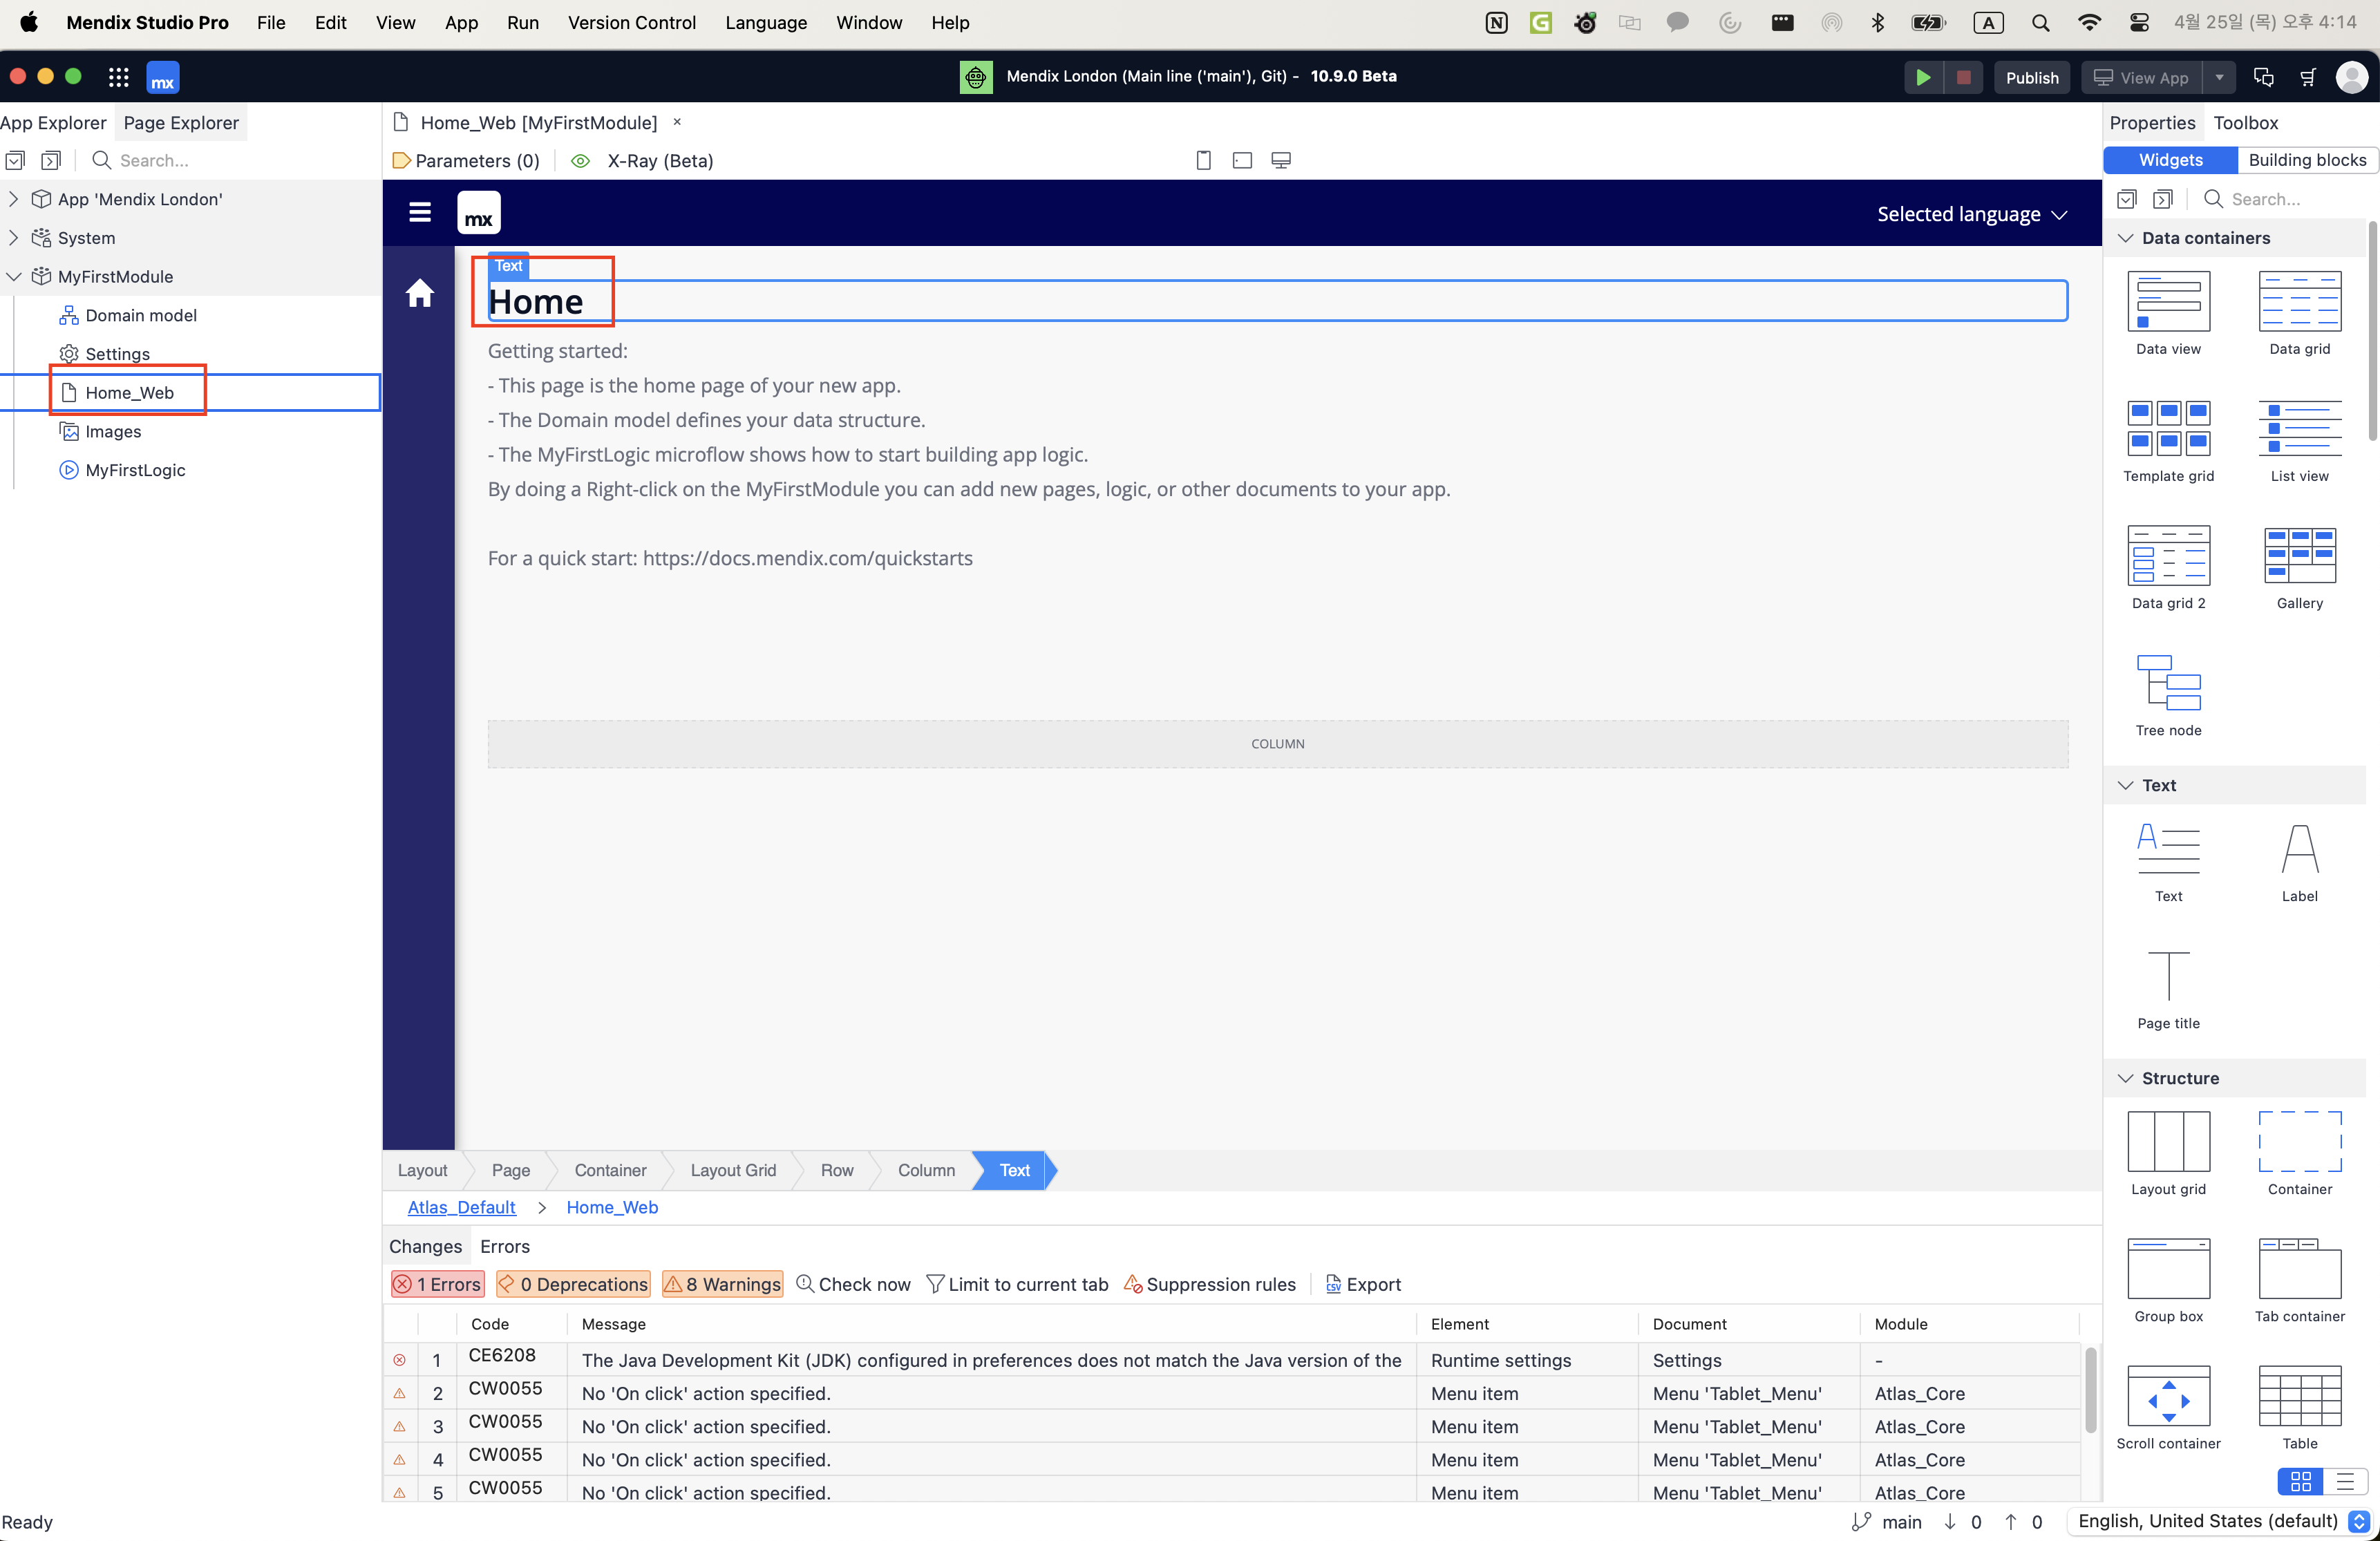Switch Toolbox to Widgets view
The image size is (2380, 1541).
tap(2170, 160)
